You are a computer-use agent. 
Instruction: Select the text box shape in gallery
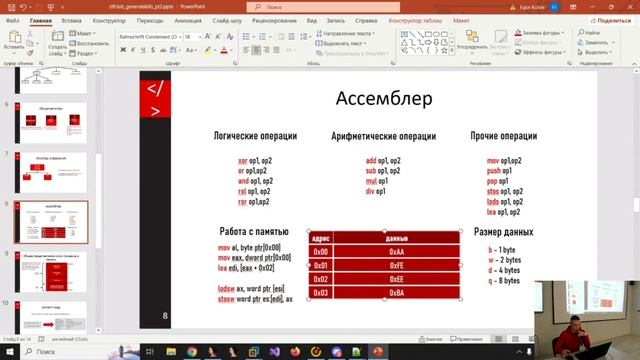pyautogui.click(x=404, y=34)
